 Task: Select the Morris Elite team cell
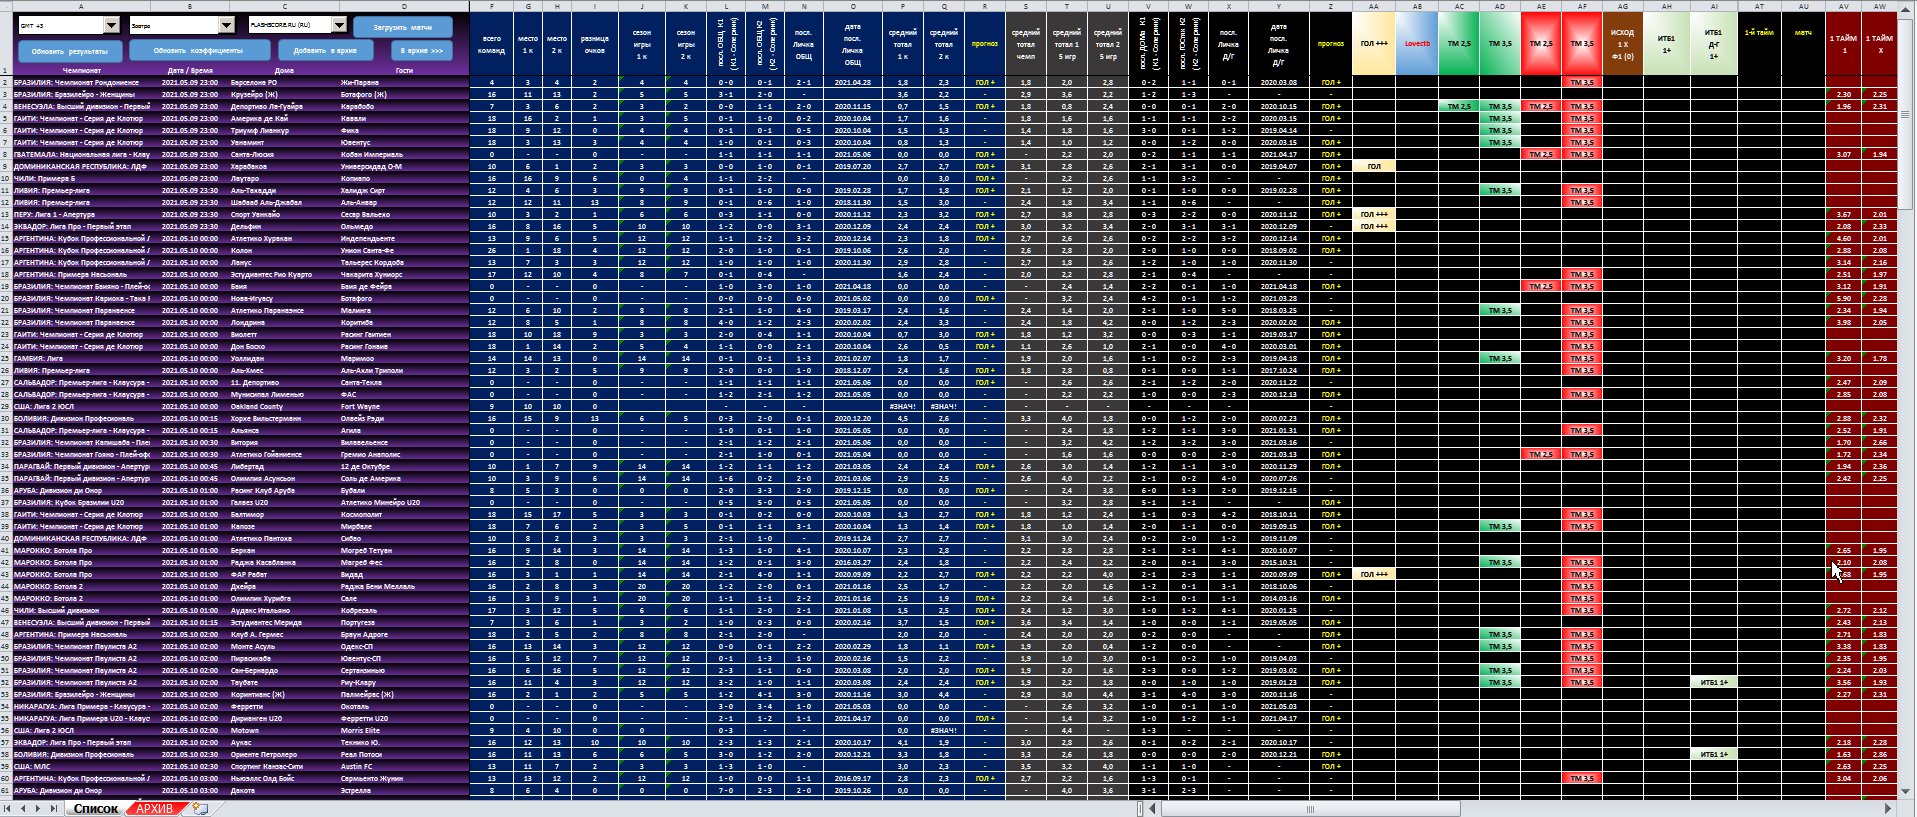pos(404,730)
